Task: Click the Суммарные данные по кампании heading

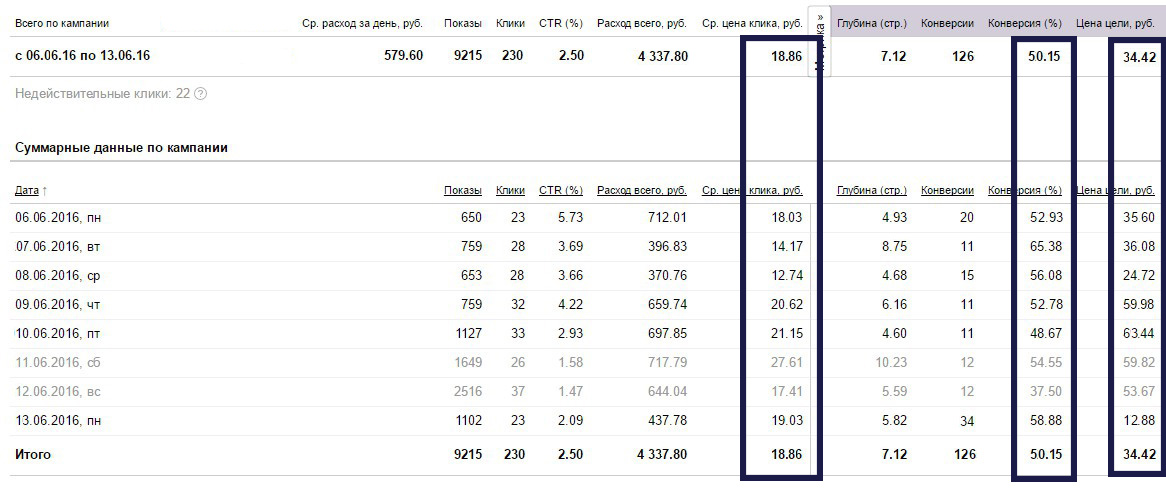Action: point(121,148)
